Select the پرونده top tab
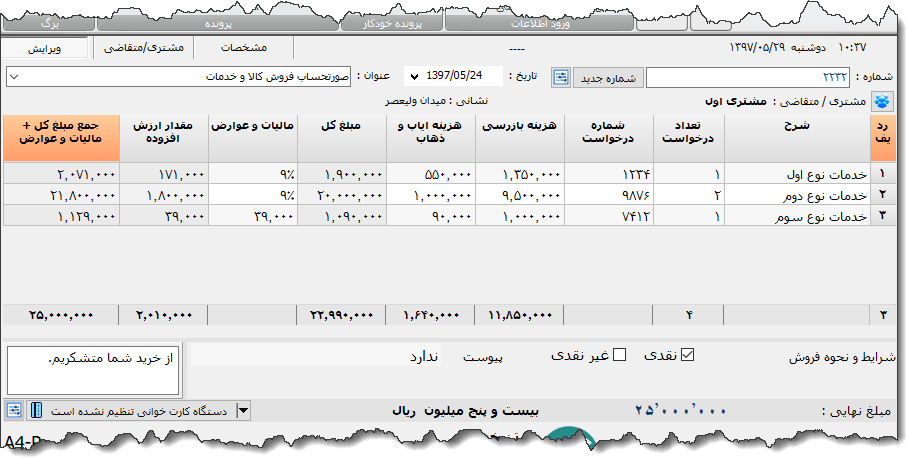Image resolution: width=907 pixels, height=458 pixels. click(x=217, y=24)
